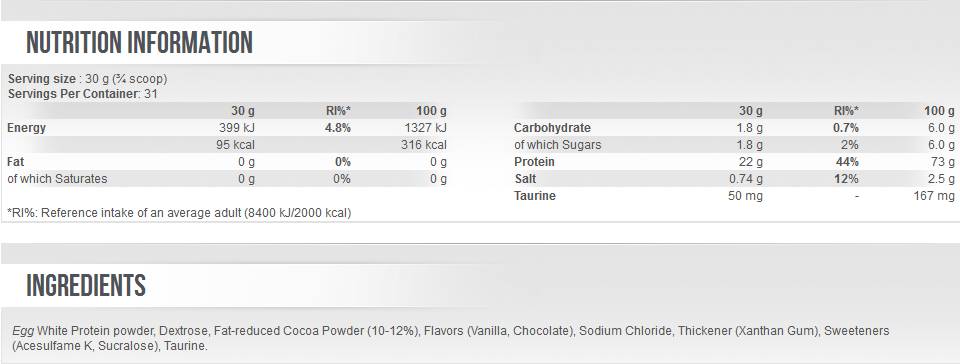The width and height of the screenshot is (960, 364).
Task: Click the Carbohydrate row label
Action: point(552,128)
